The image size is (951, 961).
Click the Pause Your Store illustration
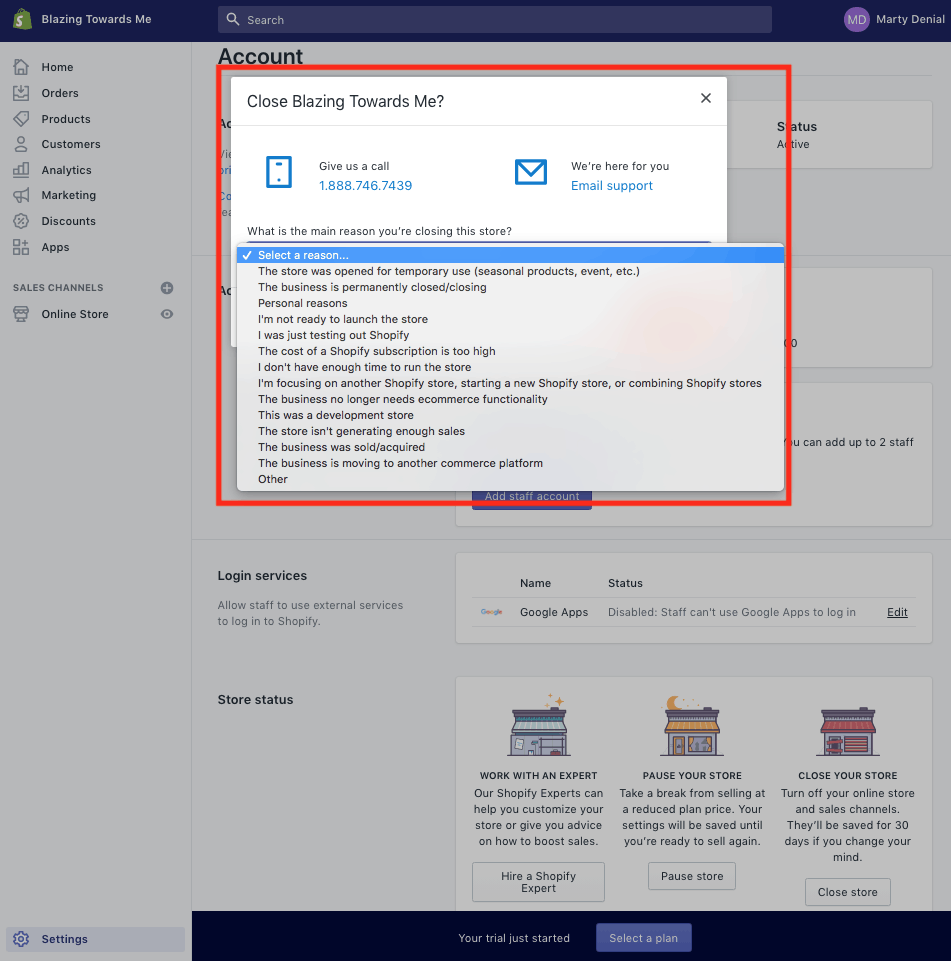(692, 726)
